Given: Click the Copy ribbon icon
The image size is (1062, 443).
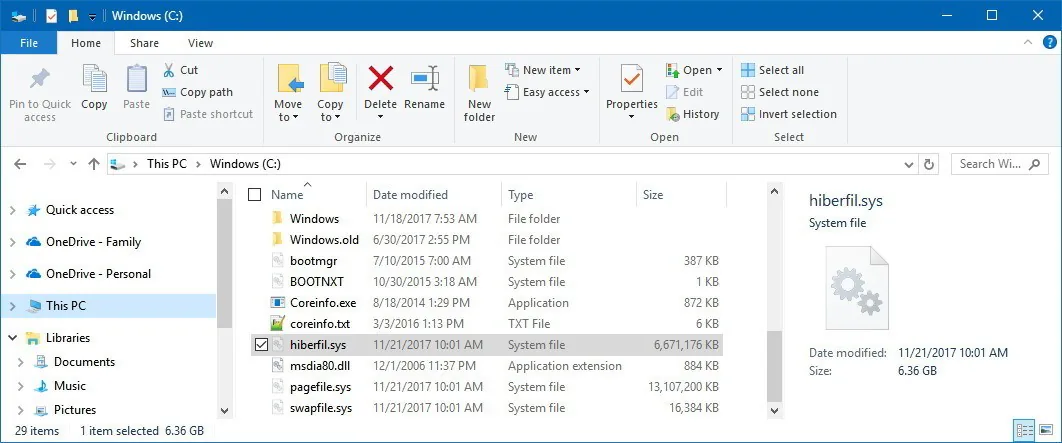Looking at the screenshot, I should point(94,79).
